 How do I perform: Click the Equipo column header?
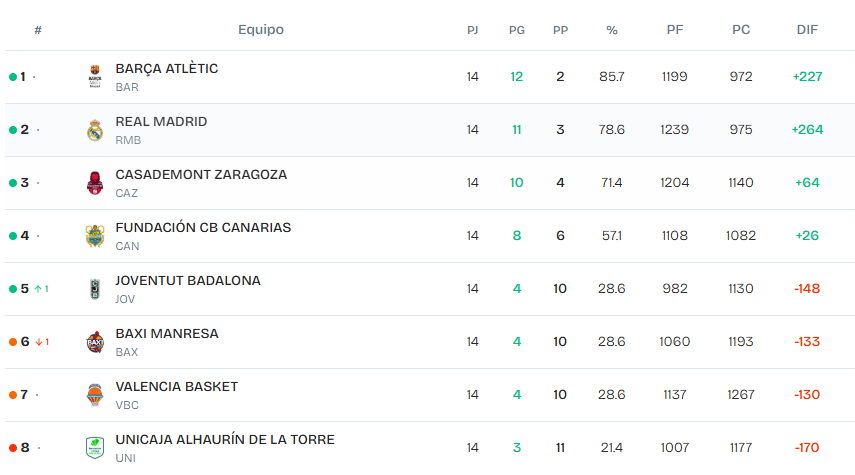pyautogui.click(x=261, y=30)
